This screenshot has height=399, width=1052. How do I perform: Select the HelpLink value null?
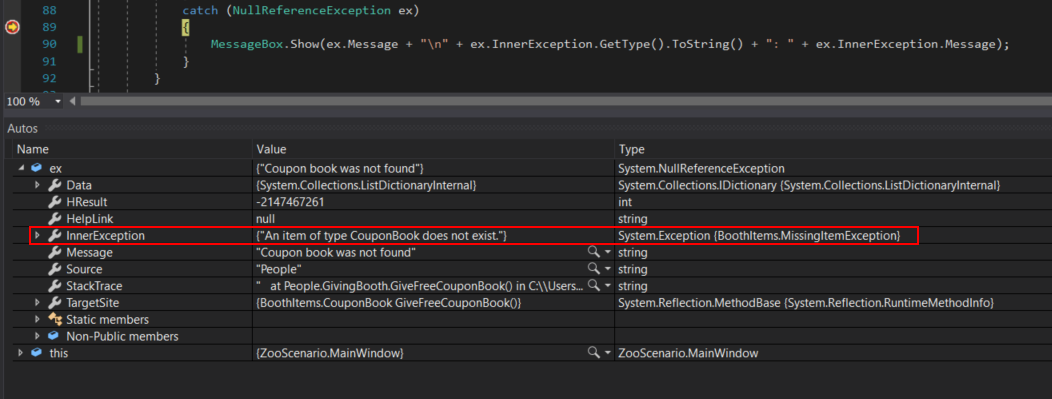click(x=266, y=219)
